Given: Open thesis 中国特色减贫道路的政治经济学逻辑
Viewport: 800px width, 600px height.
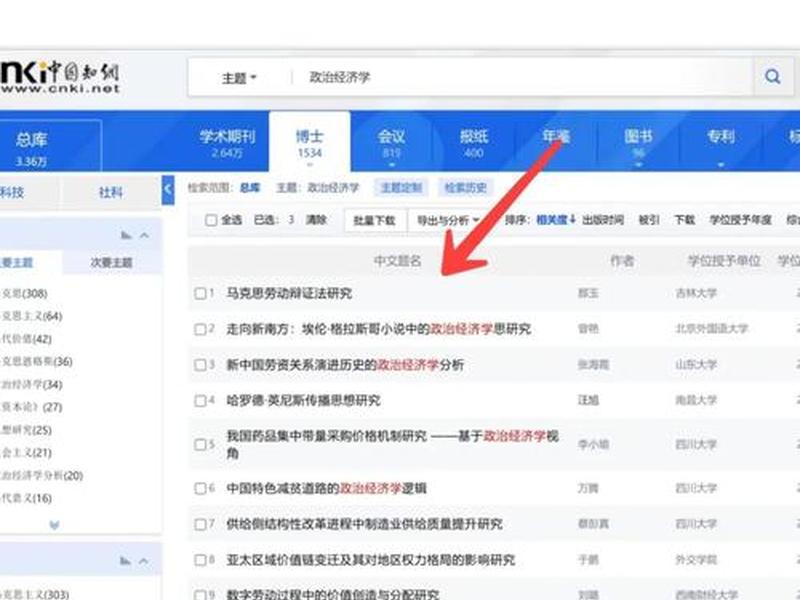Looking at the screenshot, I should 327,488.
